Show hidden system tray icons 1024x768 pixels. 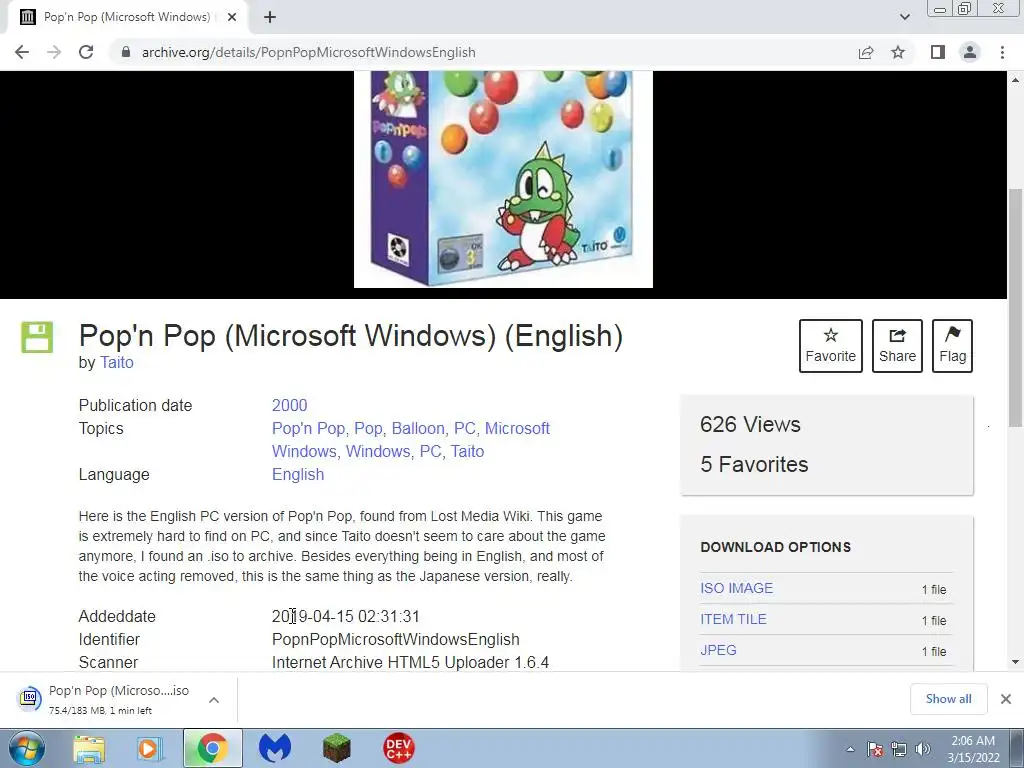pyautogui.click(x=850, y=750)
